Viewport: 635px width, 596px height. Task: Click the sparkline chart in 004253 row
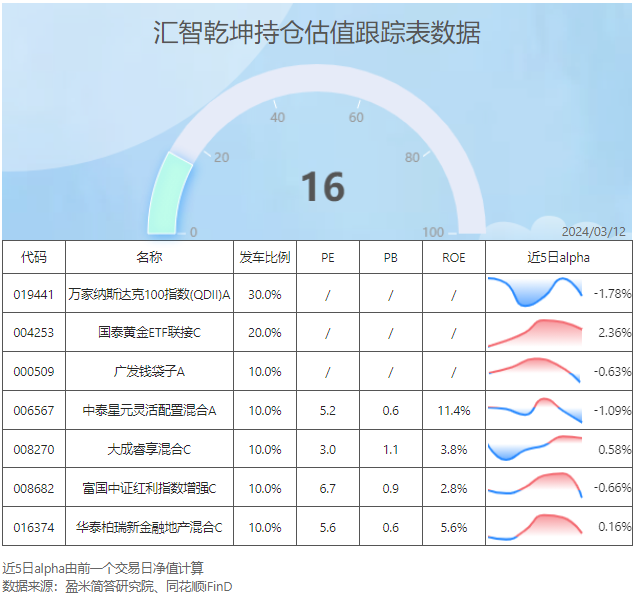tap(535, 334)
